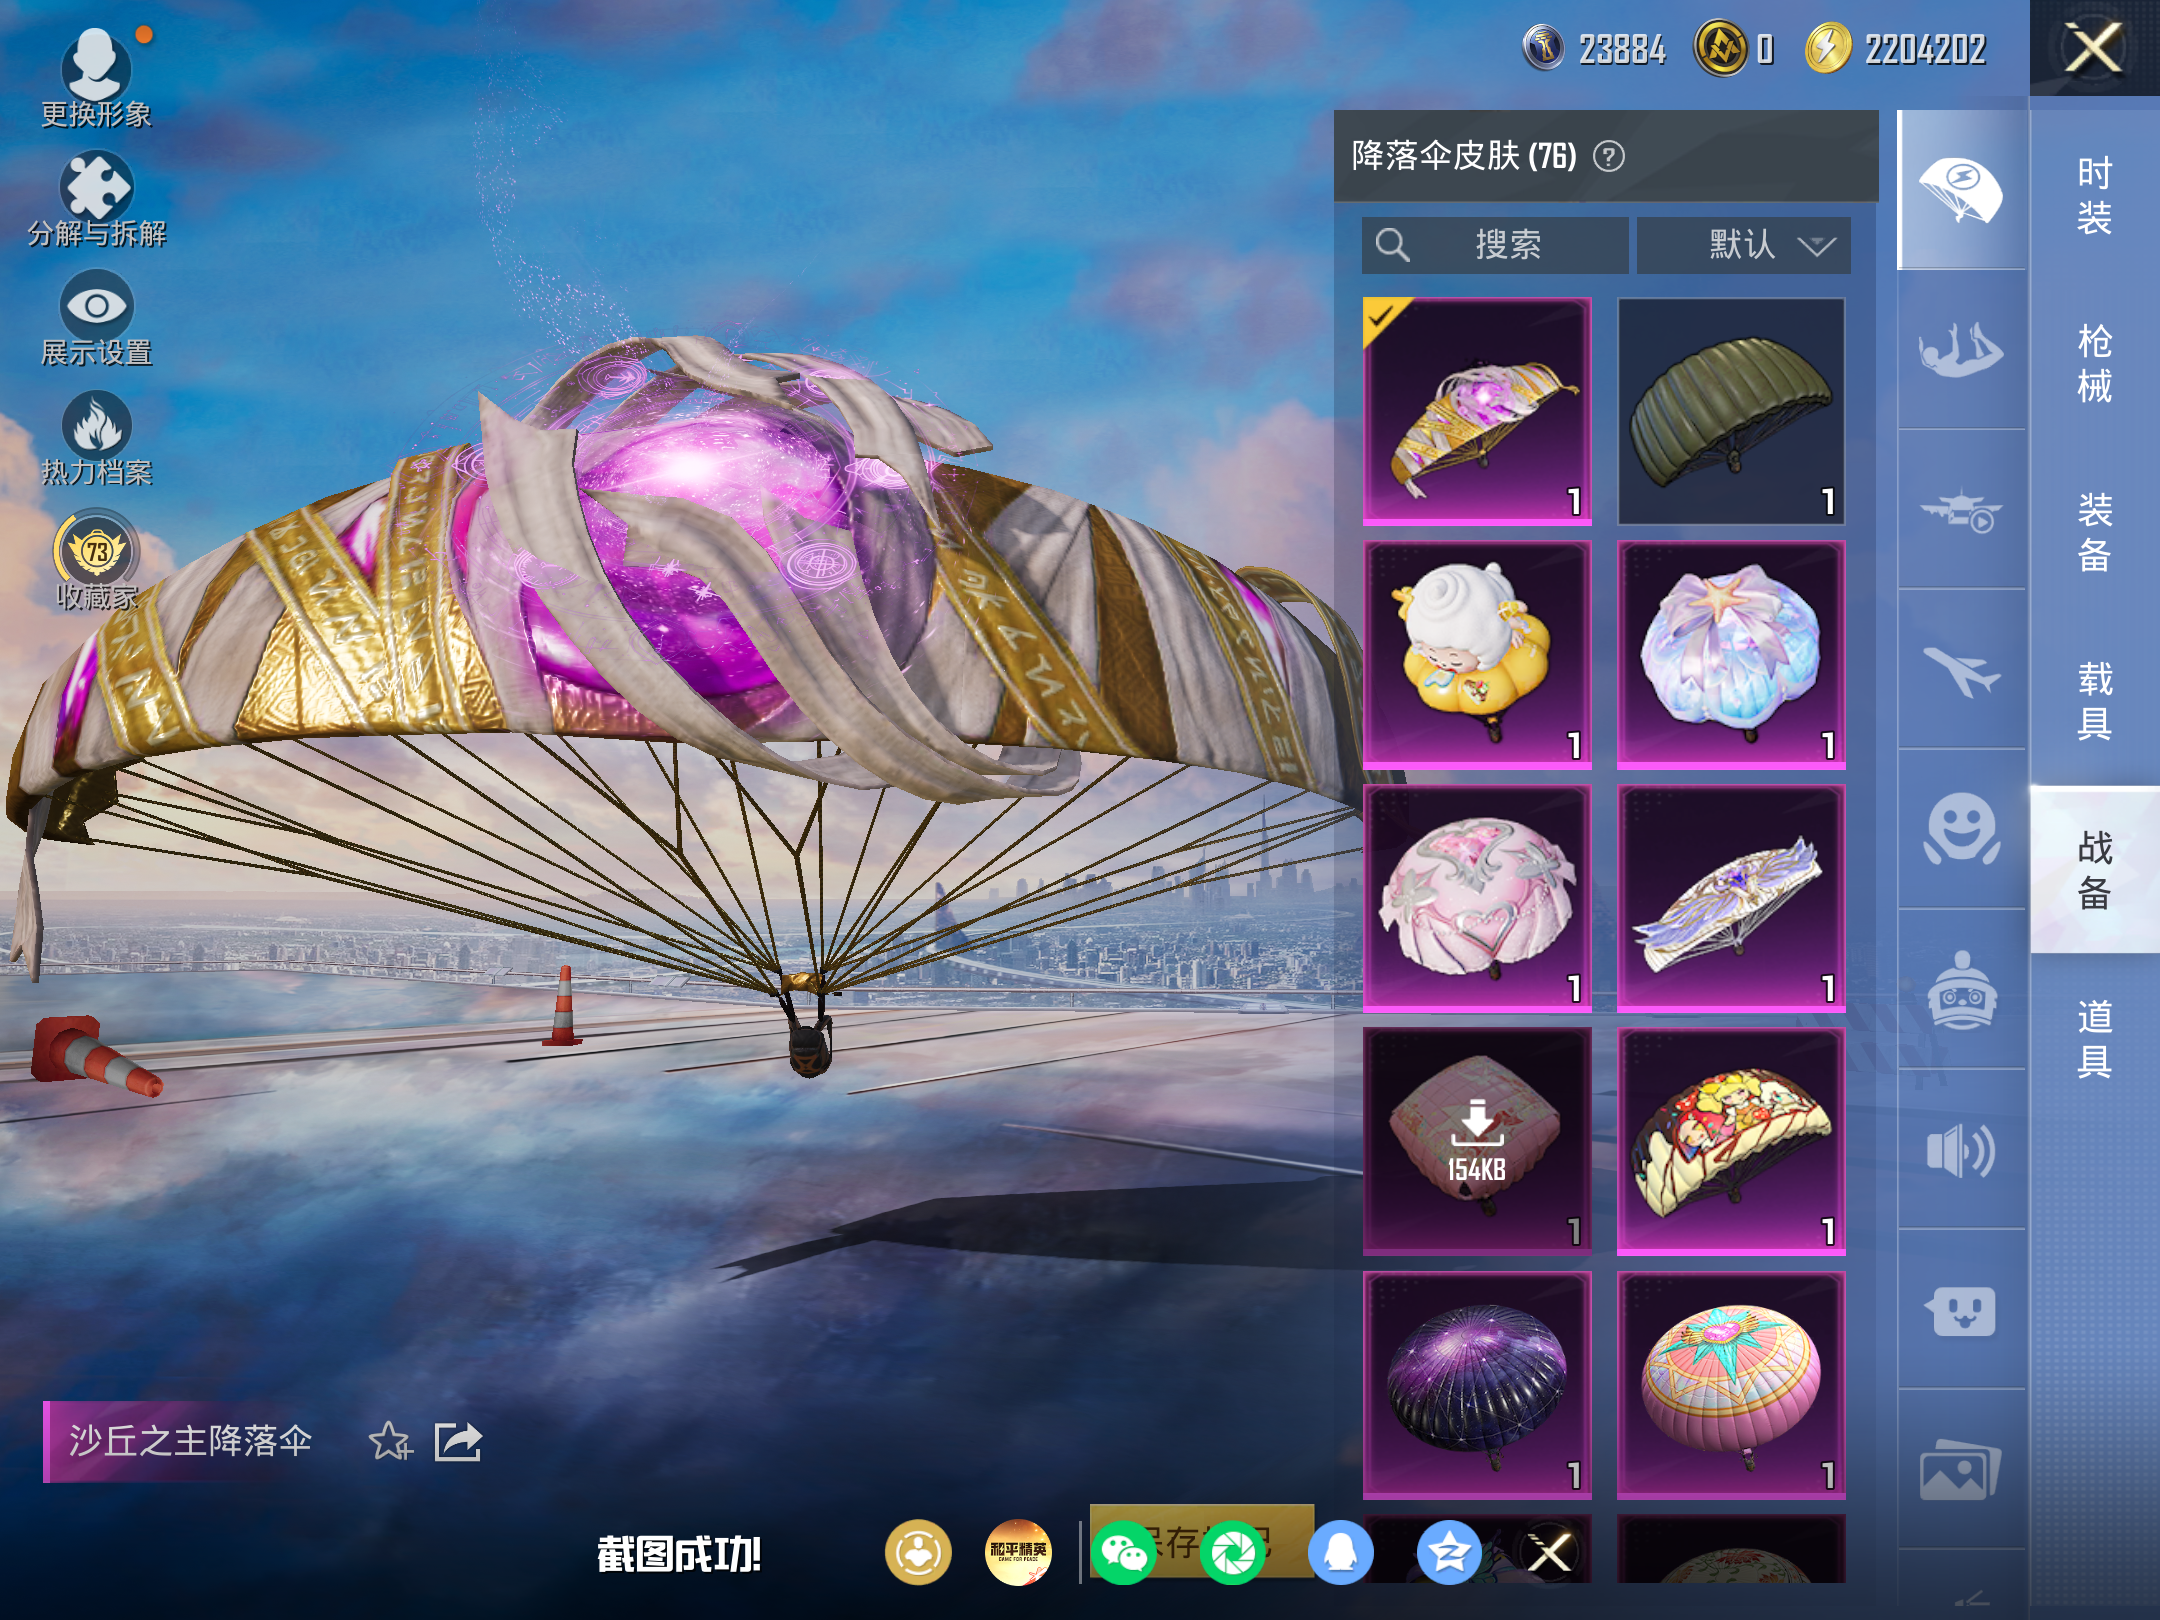2160x1620 pixels.
Task: Switch to the 时装 tab
Action: click(x=2094, y=196)
